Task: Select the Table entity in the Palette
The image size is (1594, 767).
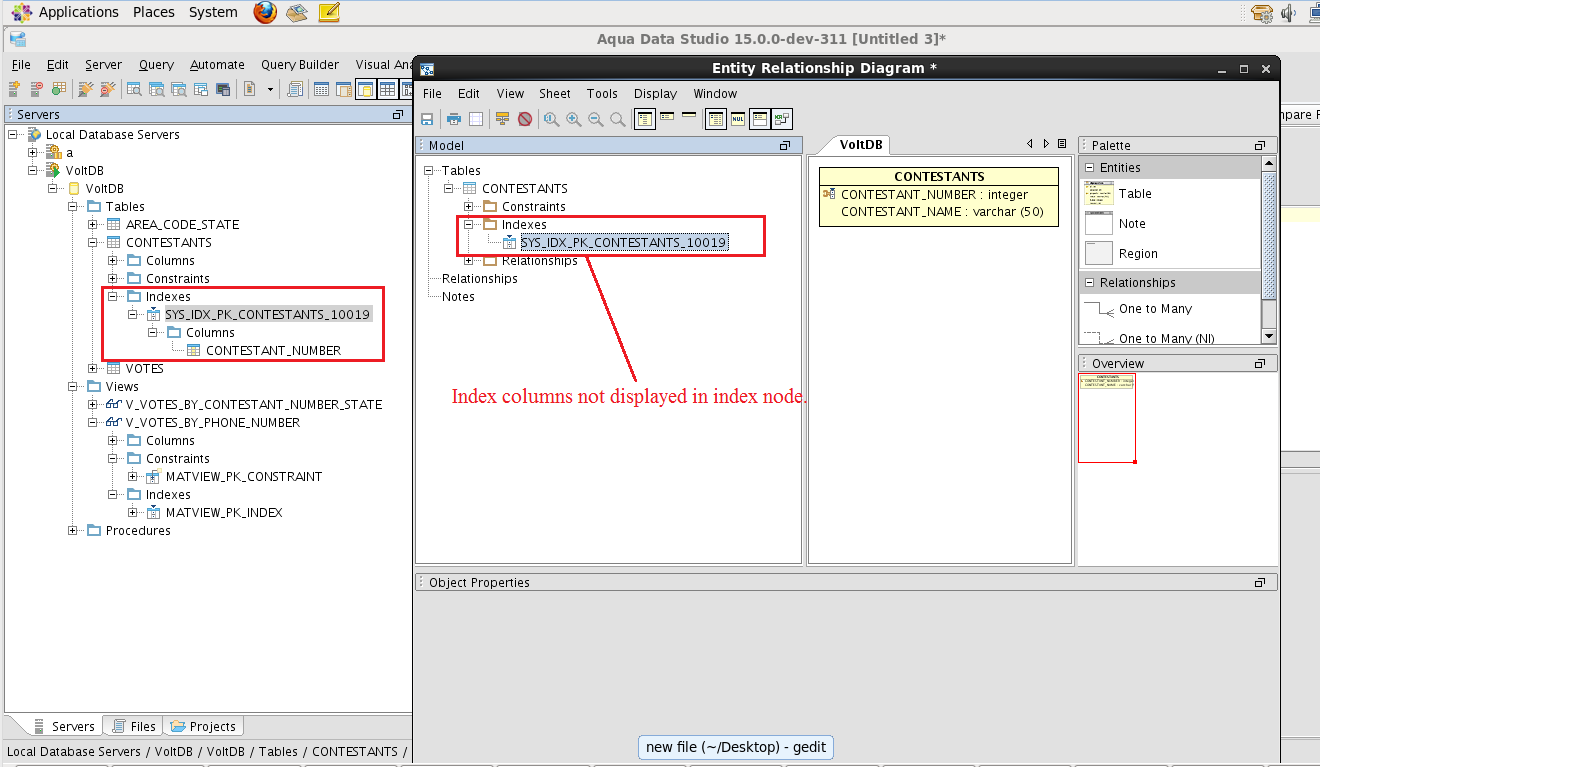Action: point(1118,194)
